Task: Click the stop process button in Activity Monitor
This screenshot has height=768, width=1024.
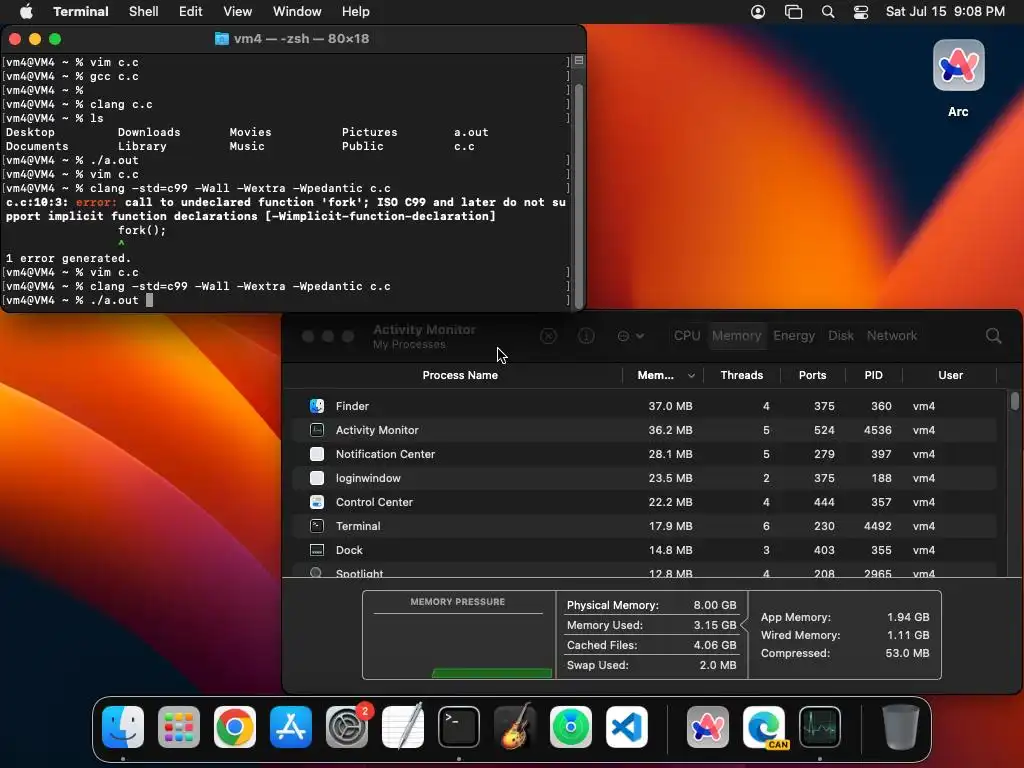Action: coord(548,336)
